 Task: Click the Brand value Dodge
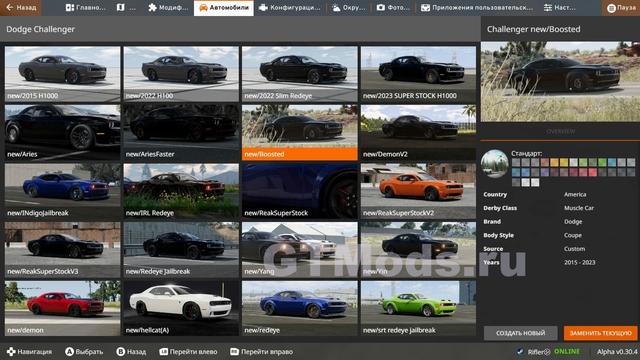[x=573, y=222]
